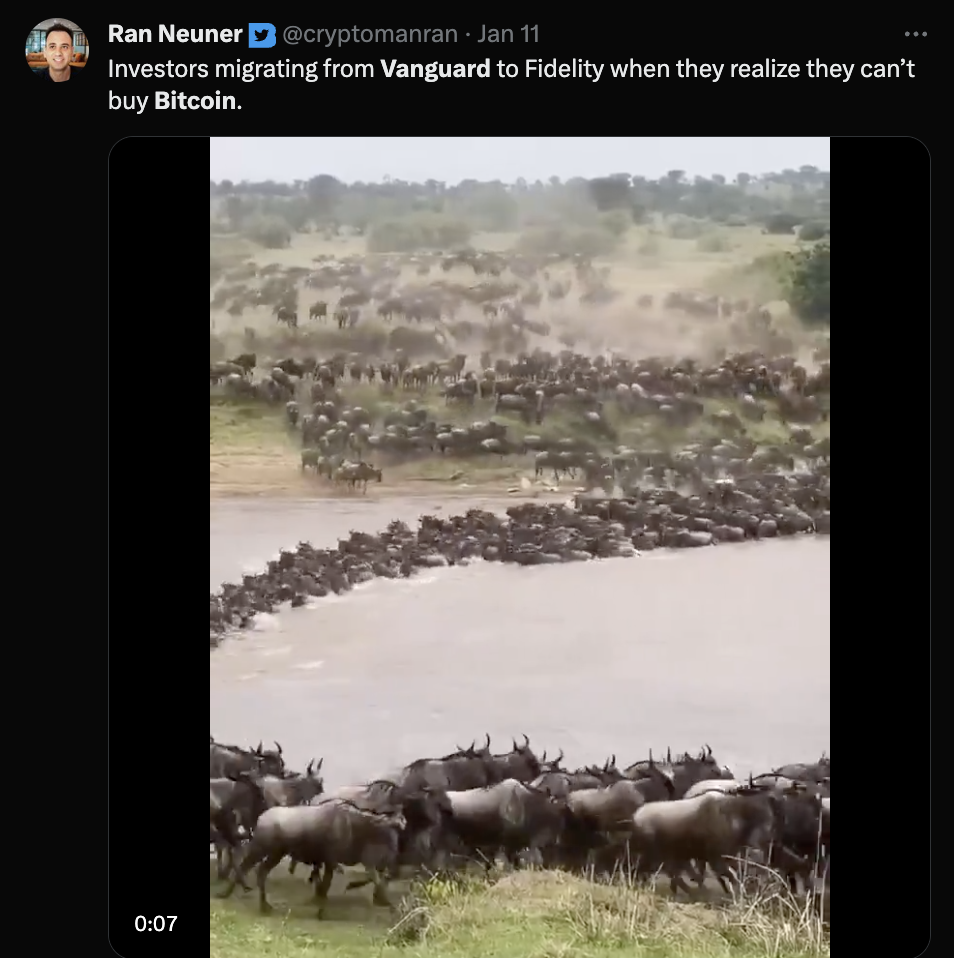Click the Ran Neuner display name
Screen dimensions: 954x958
[x=175, y=35]
